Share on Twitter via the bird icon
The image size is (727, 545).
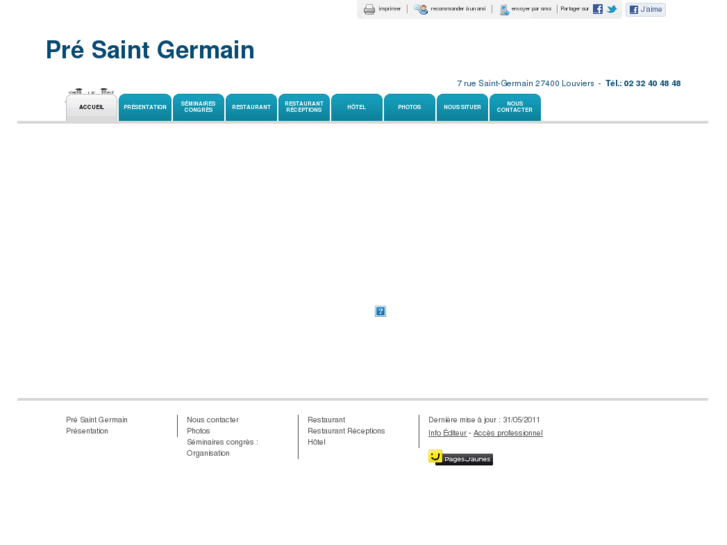pyautogui.click(x=612, y=9)
